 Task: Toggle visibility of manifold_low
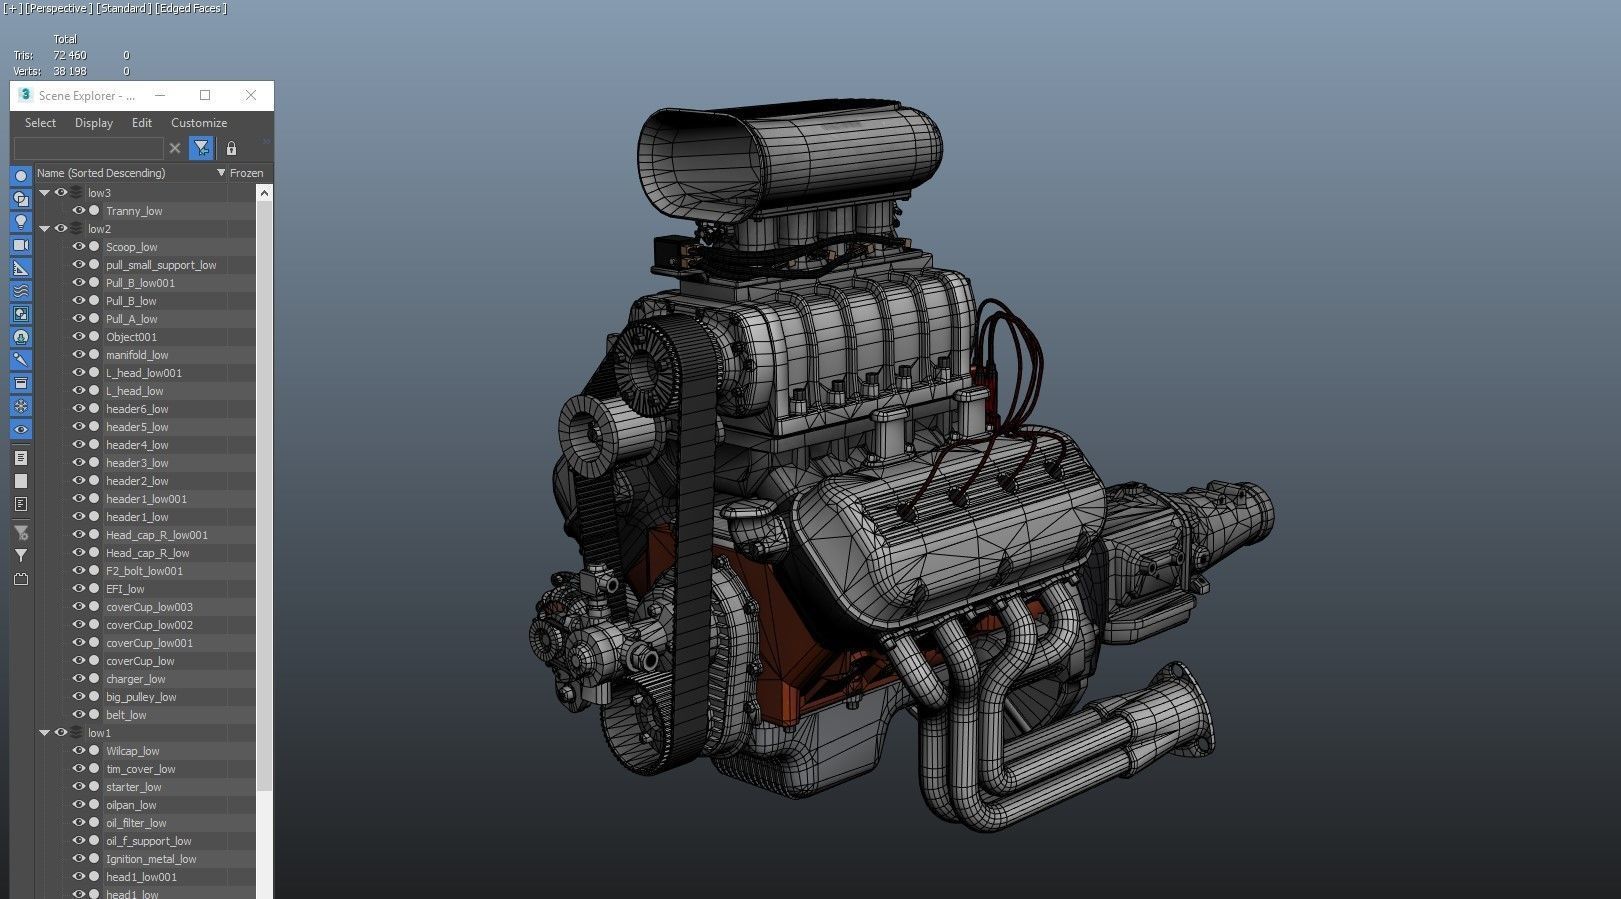pos(78,355)
